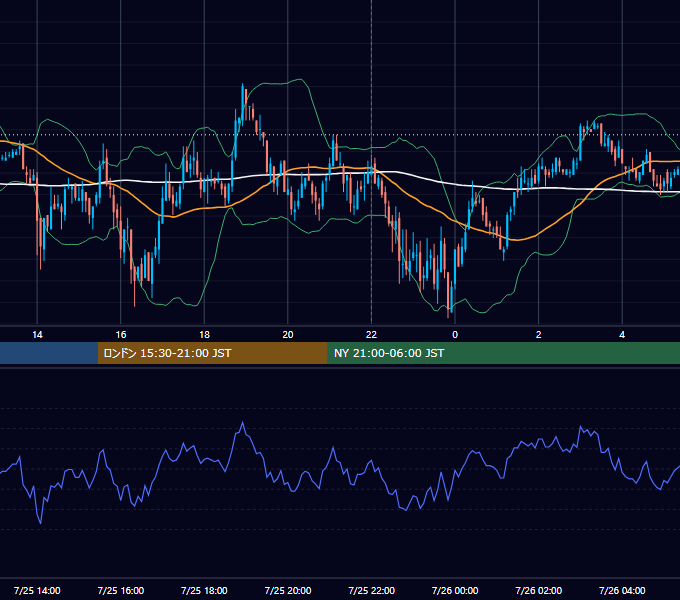Click the 7/25 20:00 time label
The height and width of the screenshot is (600, 680).
[288, 590]
